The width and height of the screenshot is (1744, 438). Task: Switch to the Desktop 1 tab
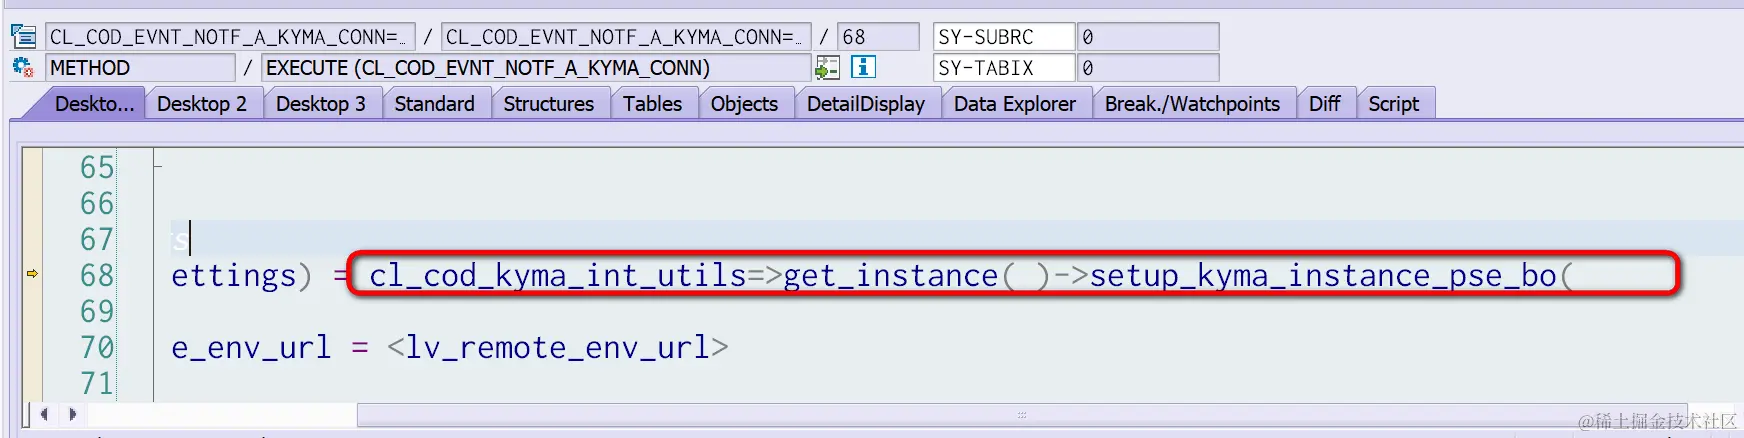click(94, 104)
